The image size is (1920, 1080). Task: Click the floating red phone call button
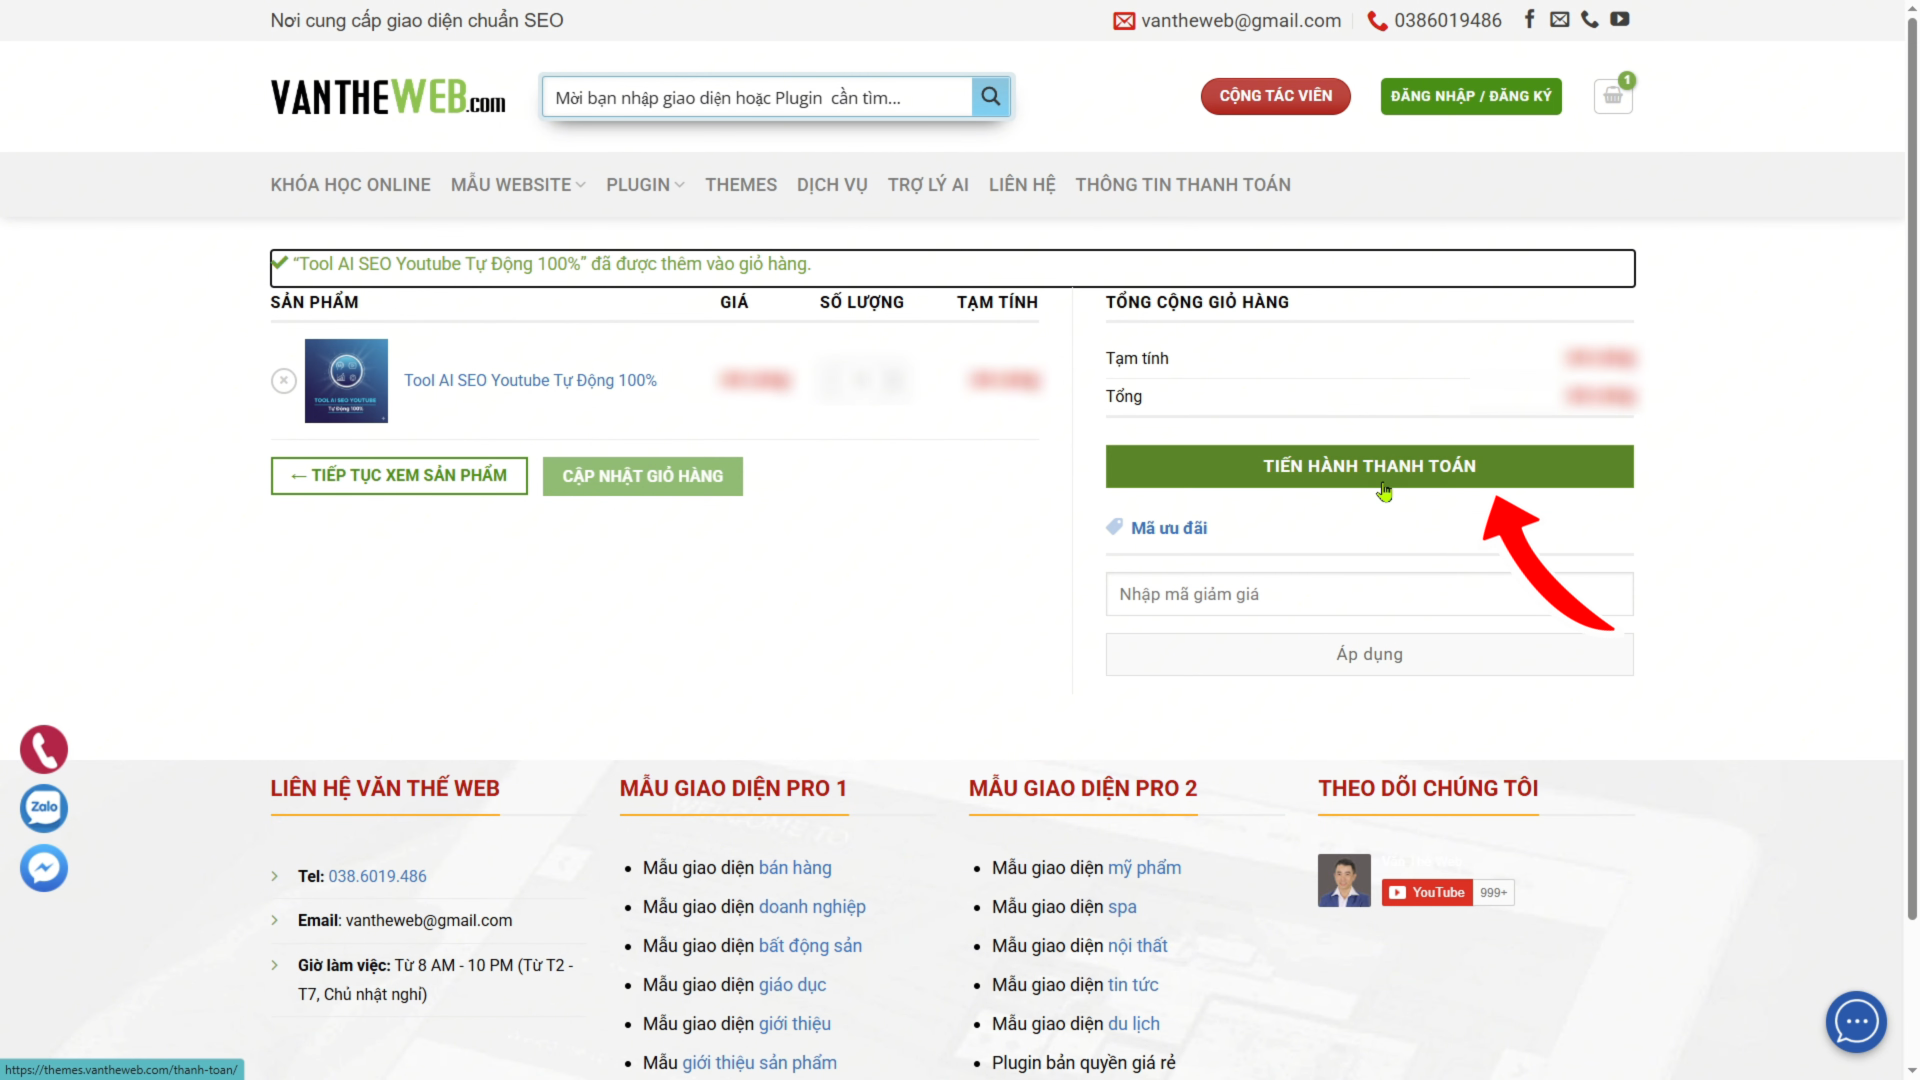pyautogui.click(x=44, y=749)
